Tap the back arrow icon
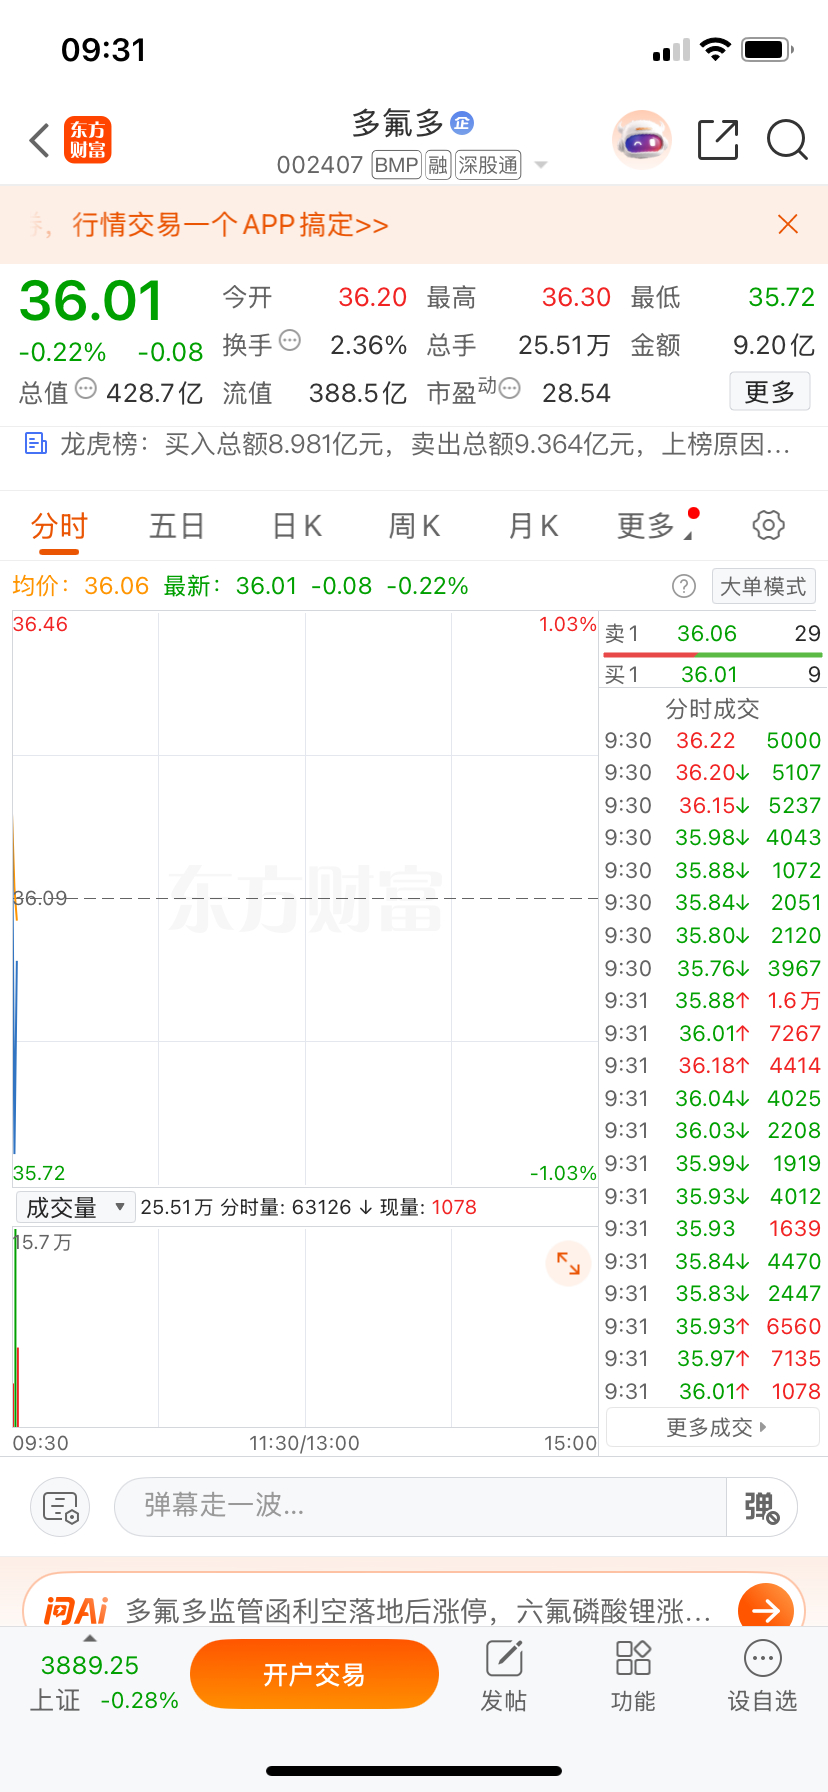The width and height of the screenshot is (828, 1792). coord(40,141)
